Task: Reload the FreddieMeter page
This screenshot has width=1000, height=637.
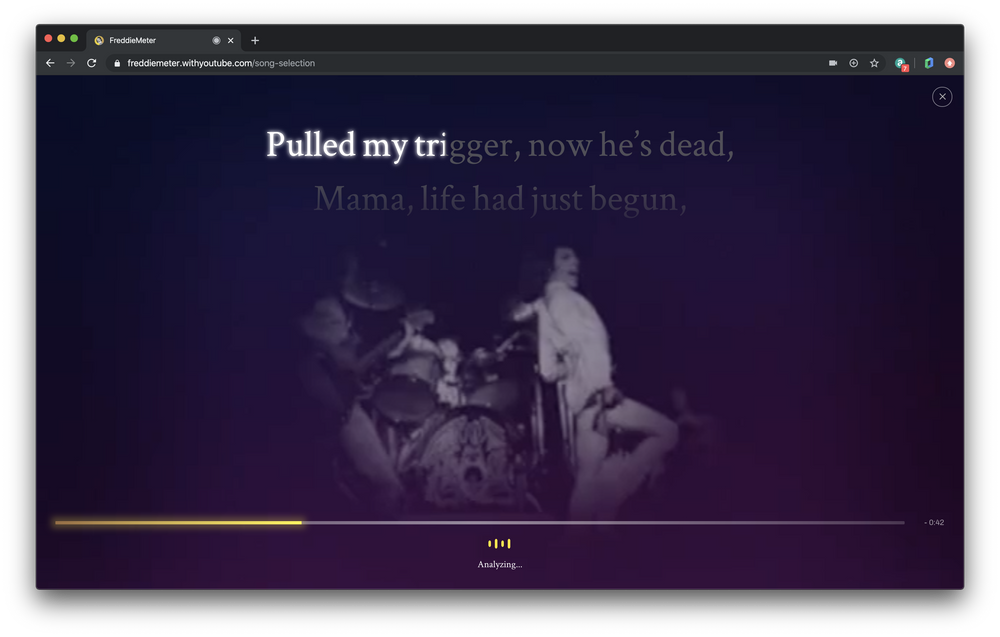Action: click(92, 63)
